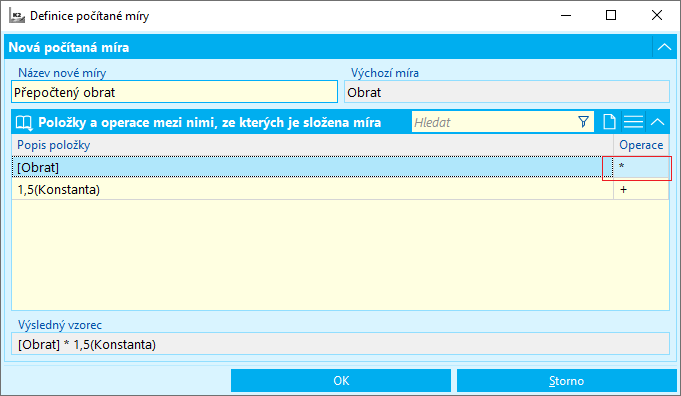This screenshot has width=681, height=396.
Task: Click the + operation cell of Konstanta
Action: pos(641,189)
